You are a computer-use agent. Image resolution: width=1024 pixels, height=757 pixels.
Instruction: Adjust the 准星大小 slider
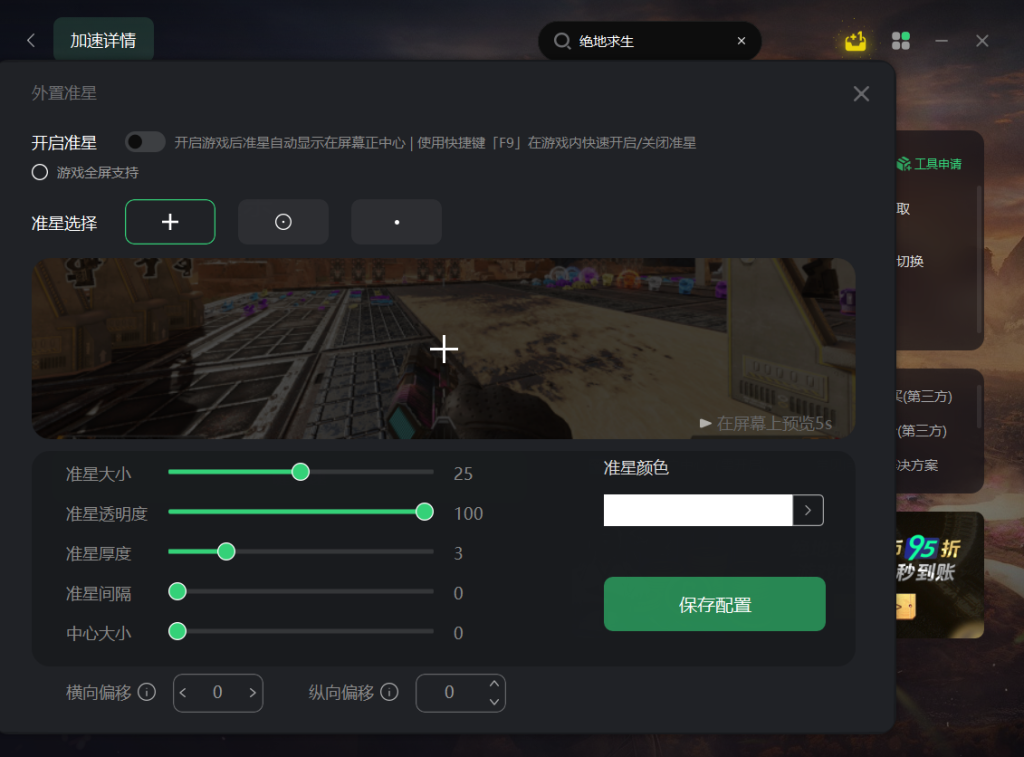point(300,472)
